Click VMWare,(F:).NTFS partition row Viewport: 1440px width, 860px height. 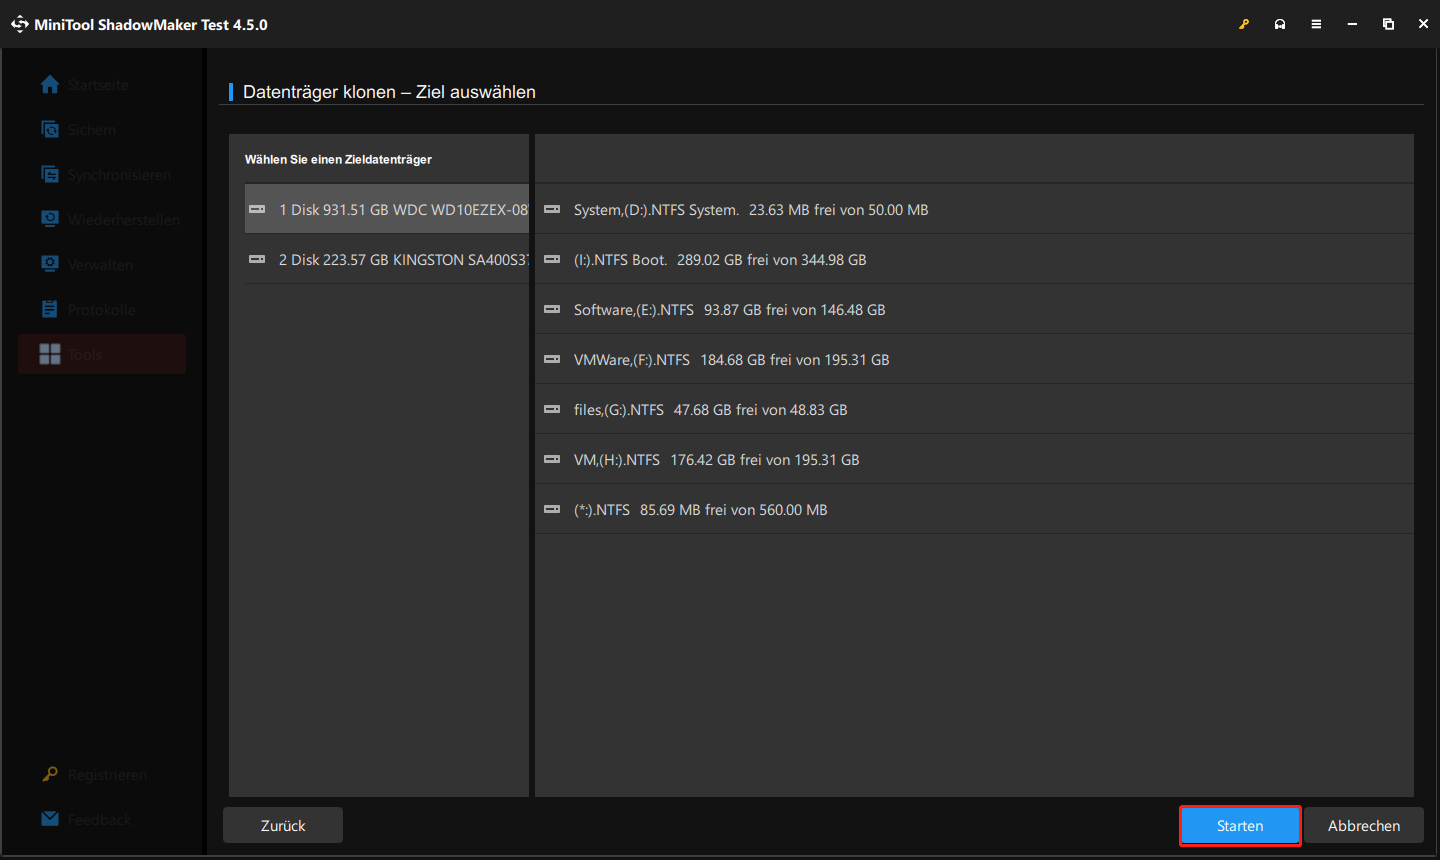(x=974, y=359)
